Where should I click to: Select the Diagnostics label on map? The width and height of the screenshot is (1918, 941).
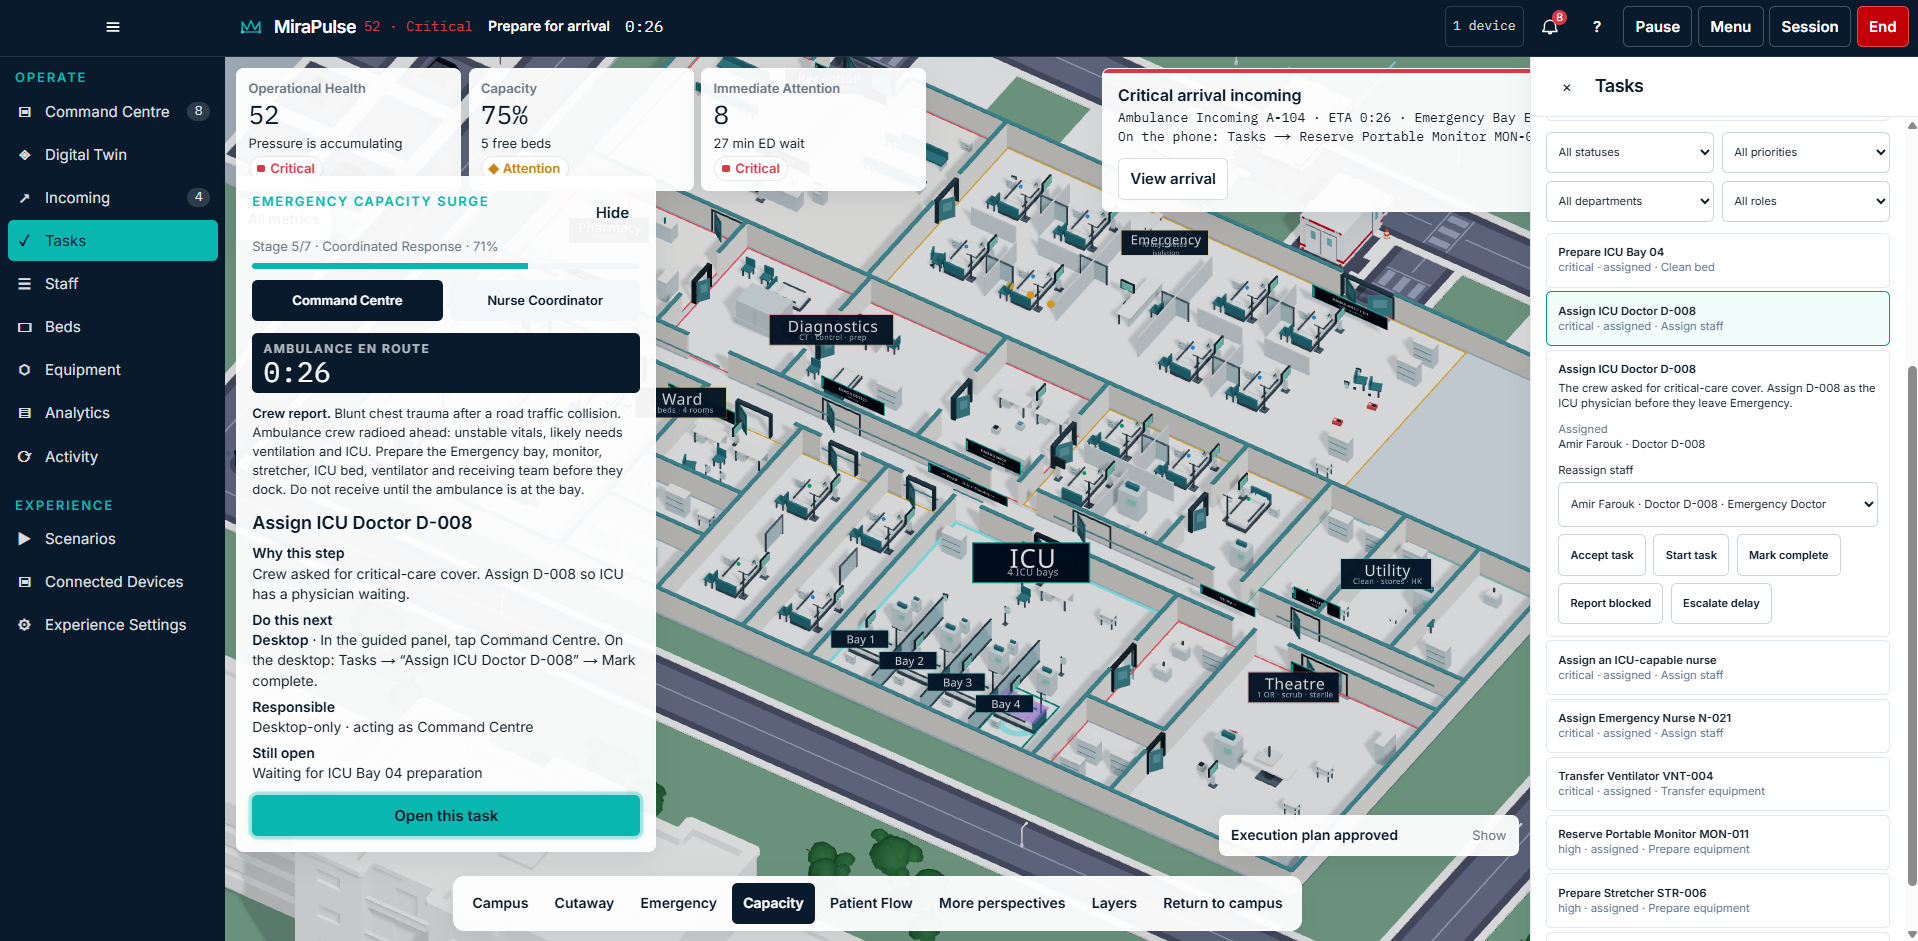pyautogui.click(x=832, y=329)
